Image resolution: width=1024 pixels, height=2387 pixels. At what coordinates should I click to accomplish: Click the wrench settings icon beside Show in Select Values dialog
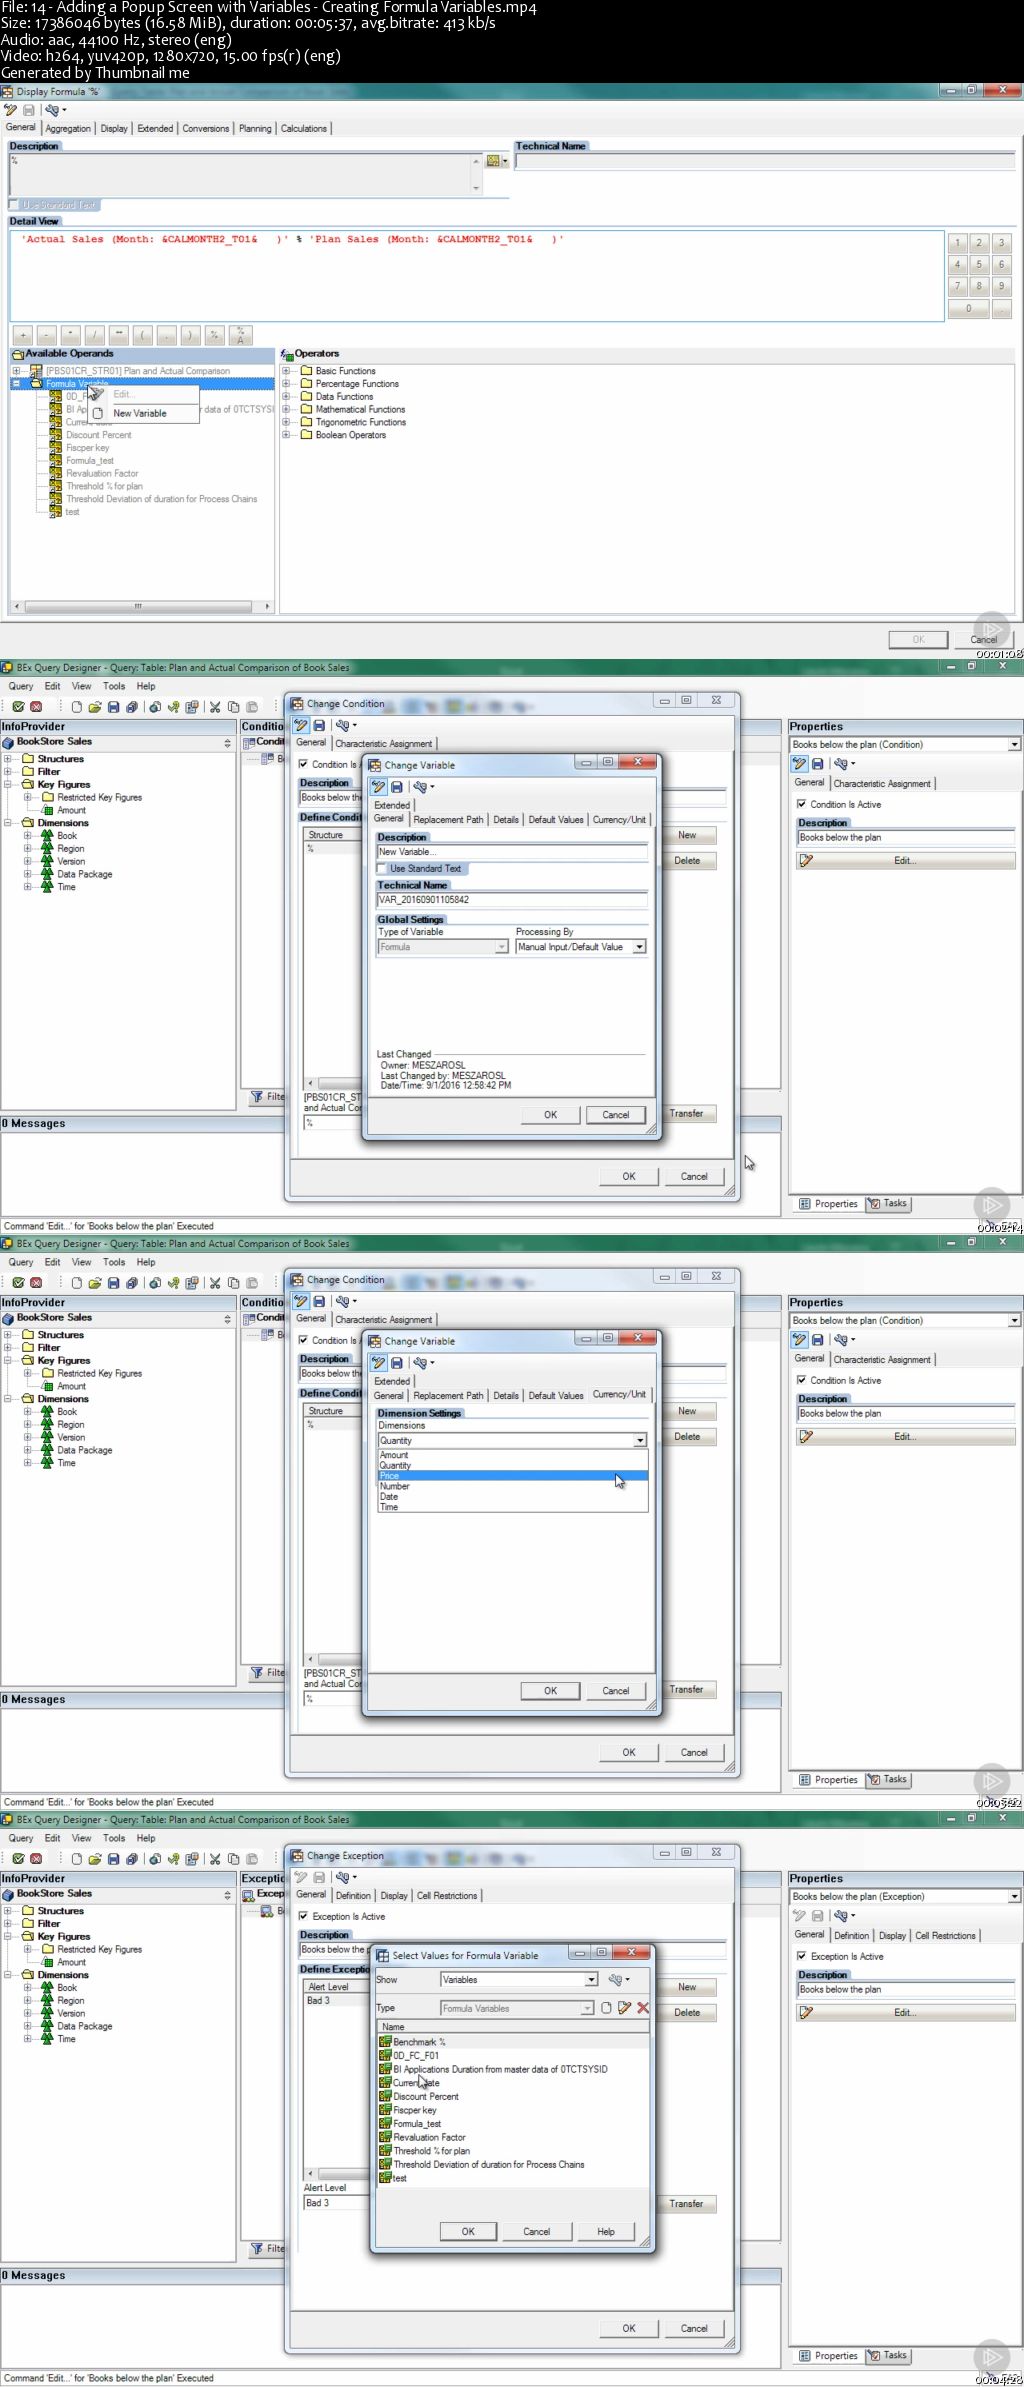point(615,1979)
